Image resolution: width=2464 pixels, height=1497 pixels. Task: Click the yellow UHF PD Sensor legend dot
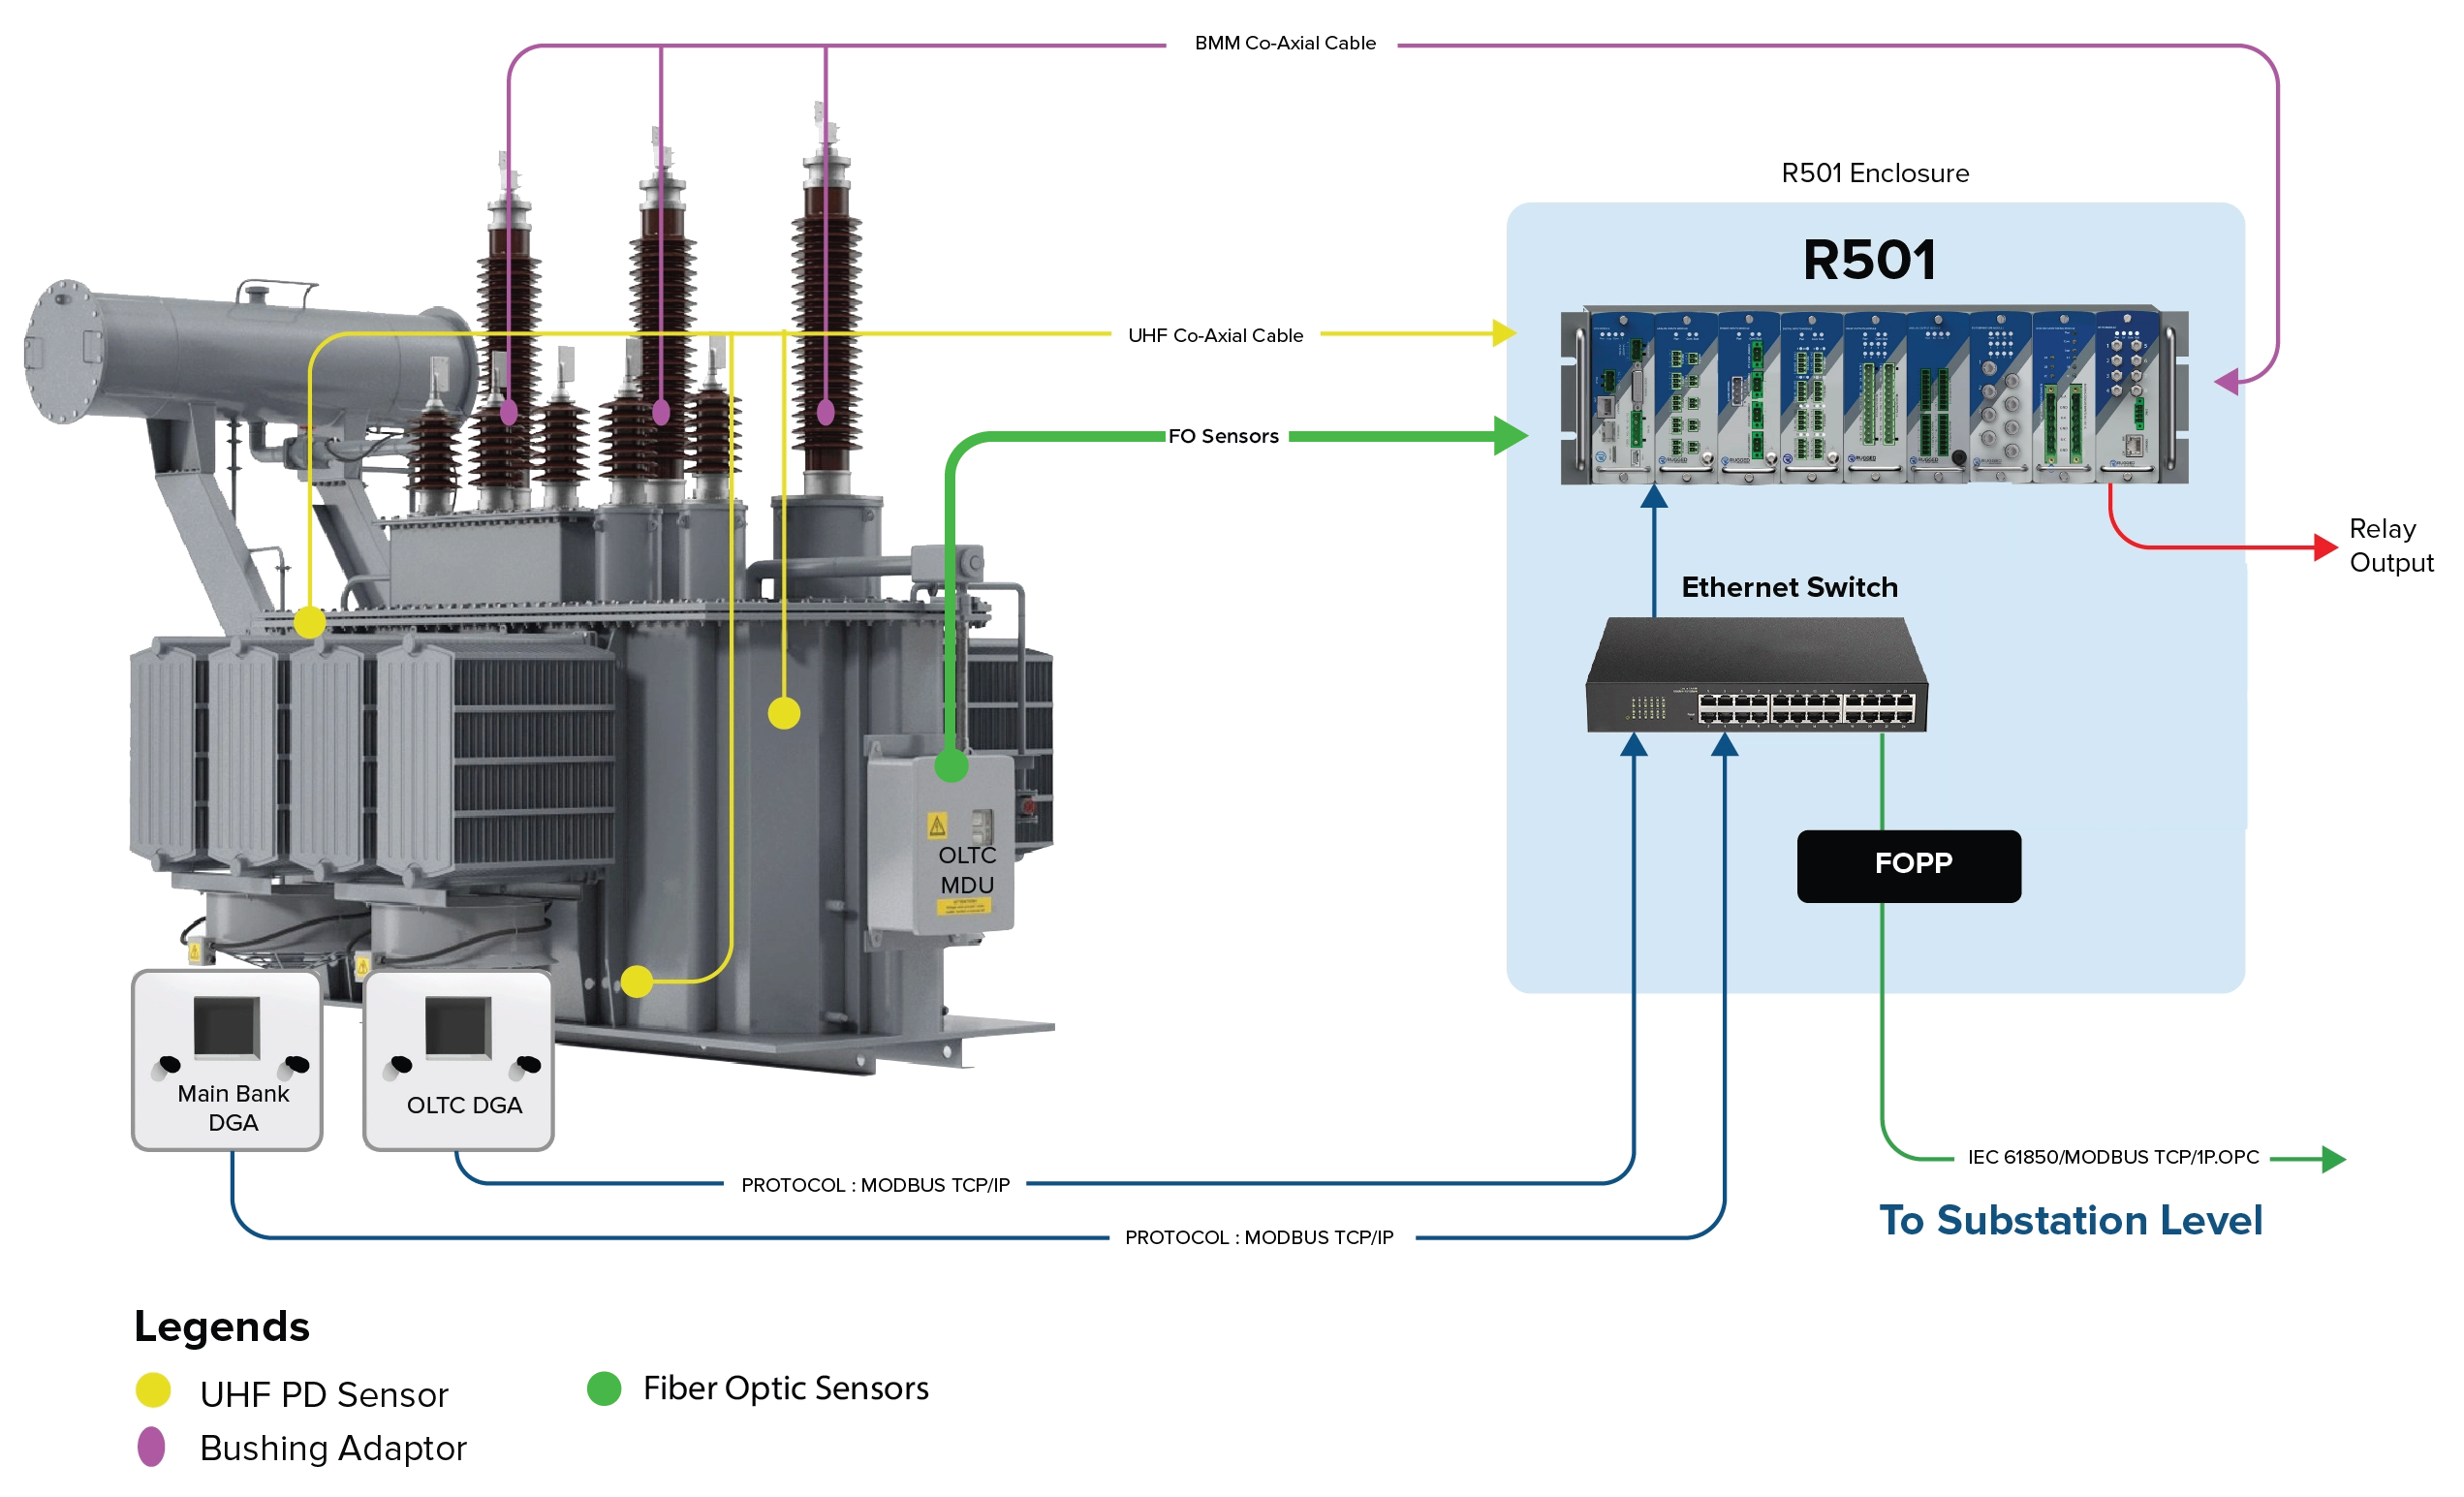pos(153,1390)
